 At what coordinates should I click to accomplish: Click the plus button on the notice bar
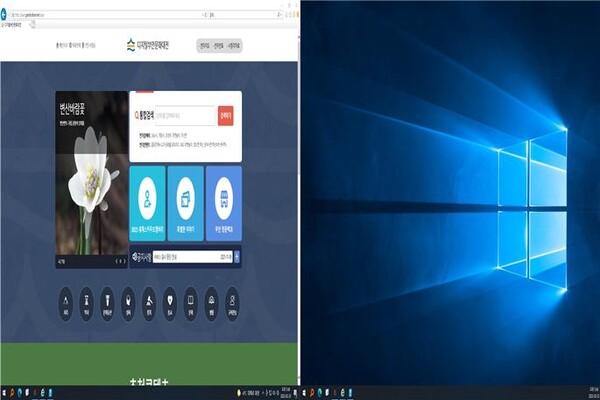click(237, 257)
